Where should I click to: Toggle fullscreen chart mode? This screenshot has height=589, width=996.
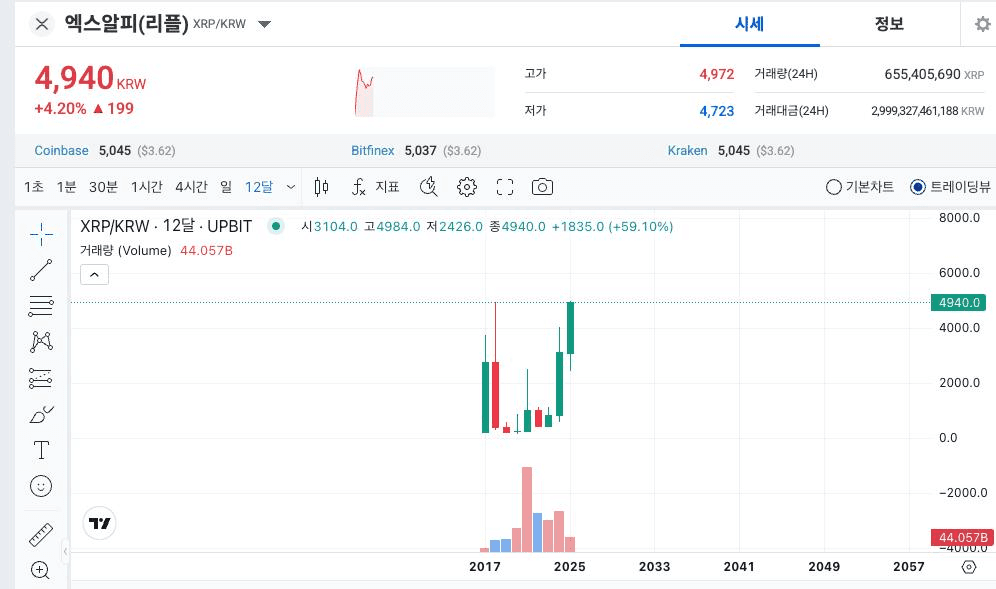click(505, 187)
